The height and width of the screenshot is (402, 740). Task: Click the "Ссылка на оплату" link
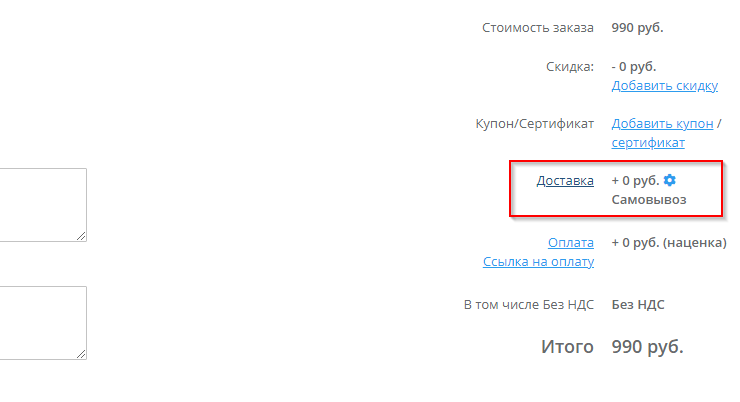pos(538,262)
